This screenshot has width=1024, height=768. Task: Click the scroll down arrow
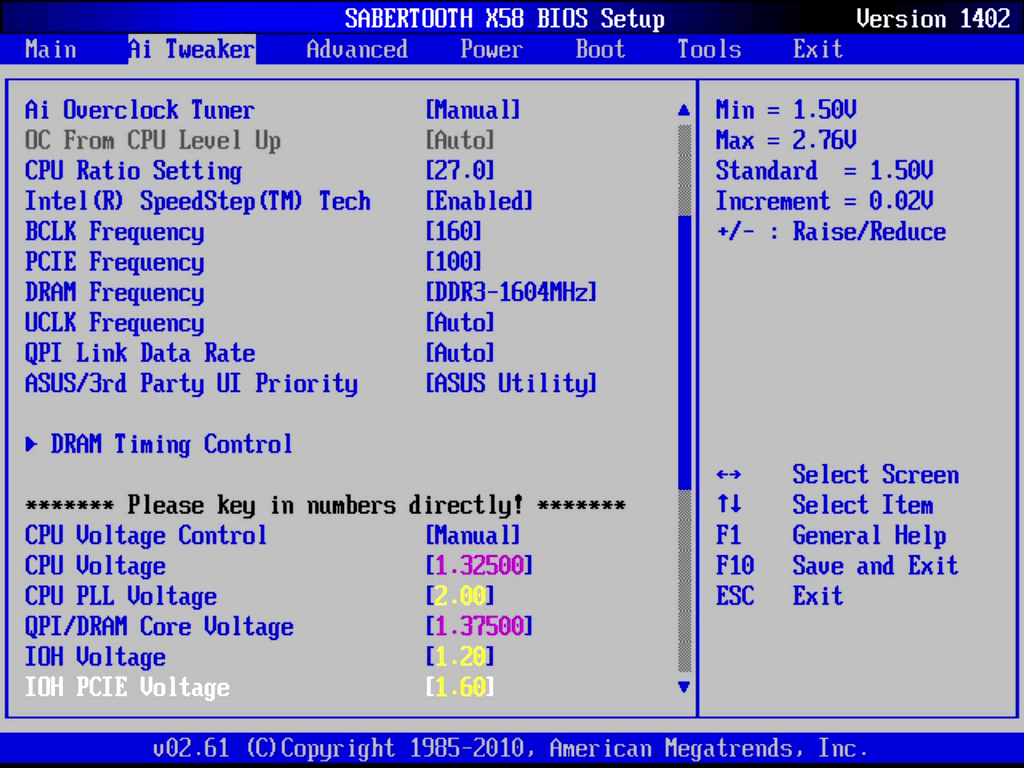[x=684, y=687]
